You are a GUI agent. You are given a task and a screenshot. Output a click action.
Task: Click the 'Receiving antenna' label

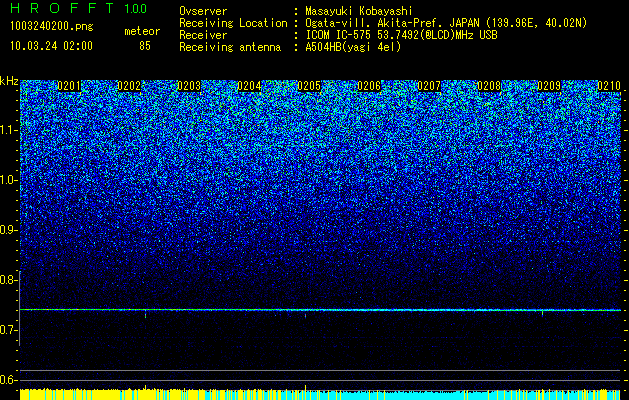pyautogui.click(x=230, y=47)
